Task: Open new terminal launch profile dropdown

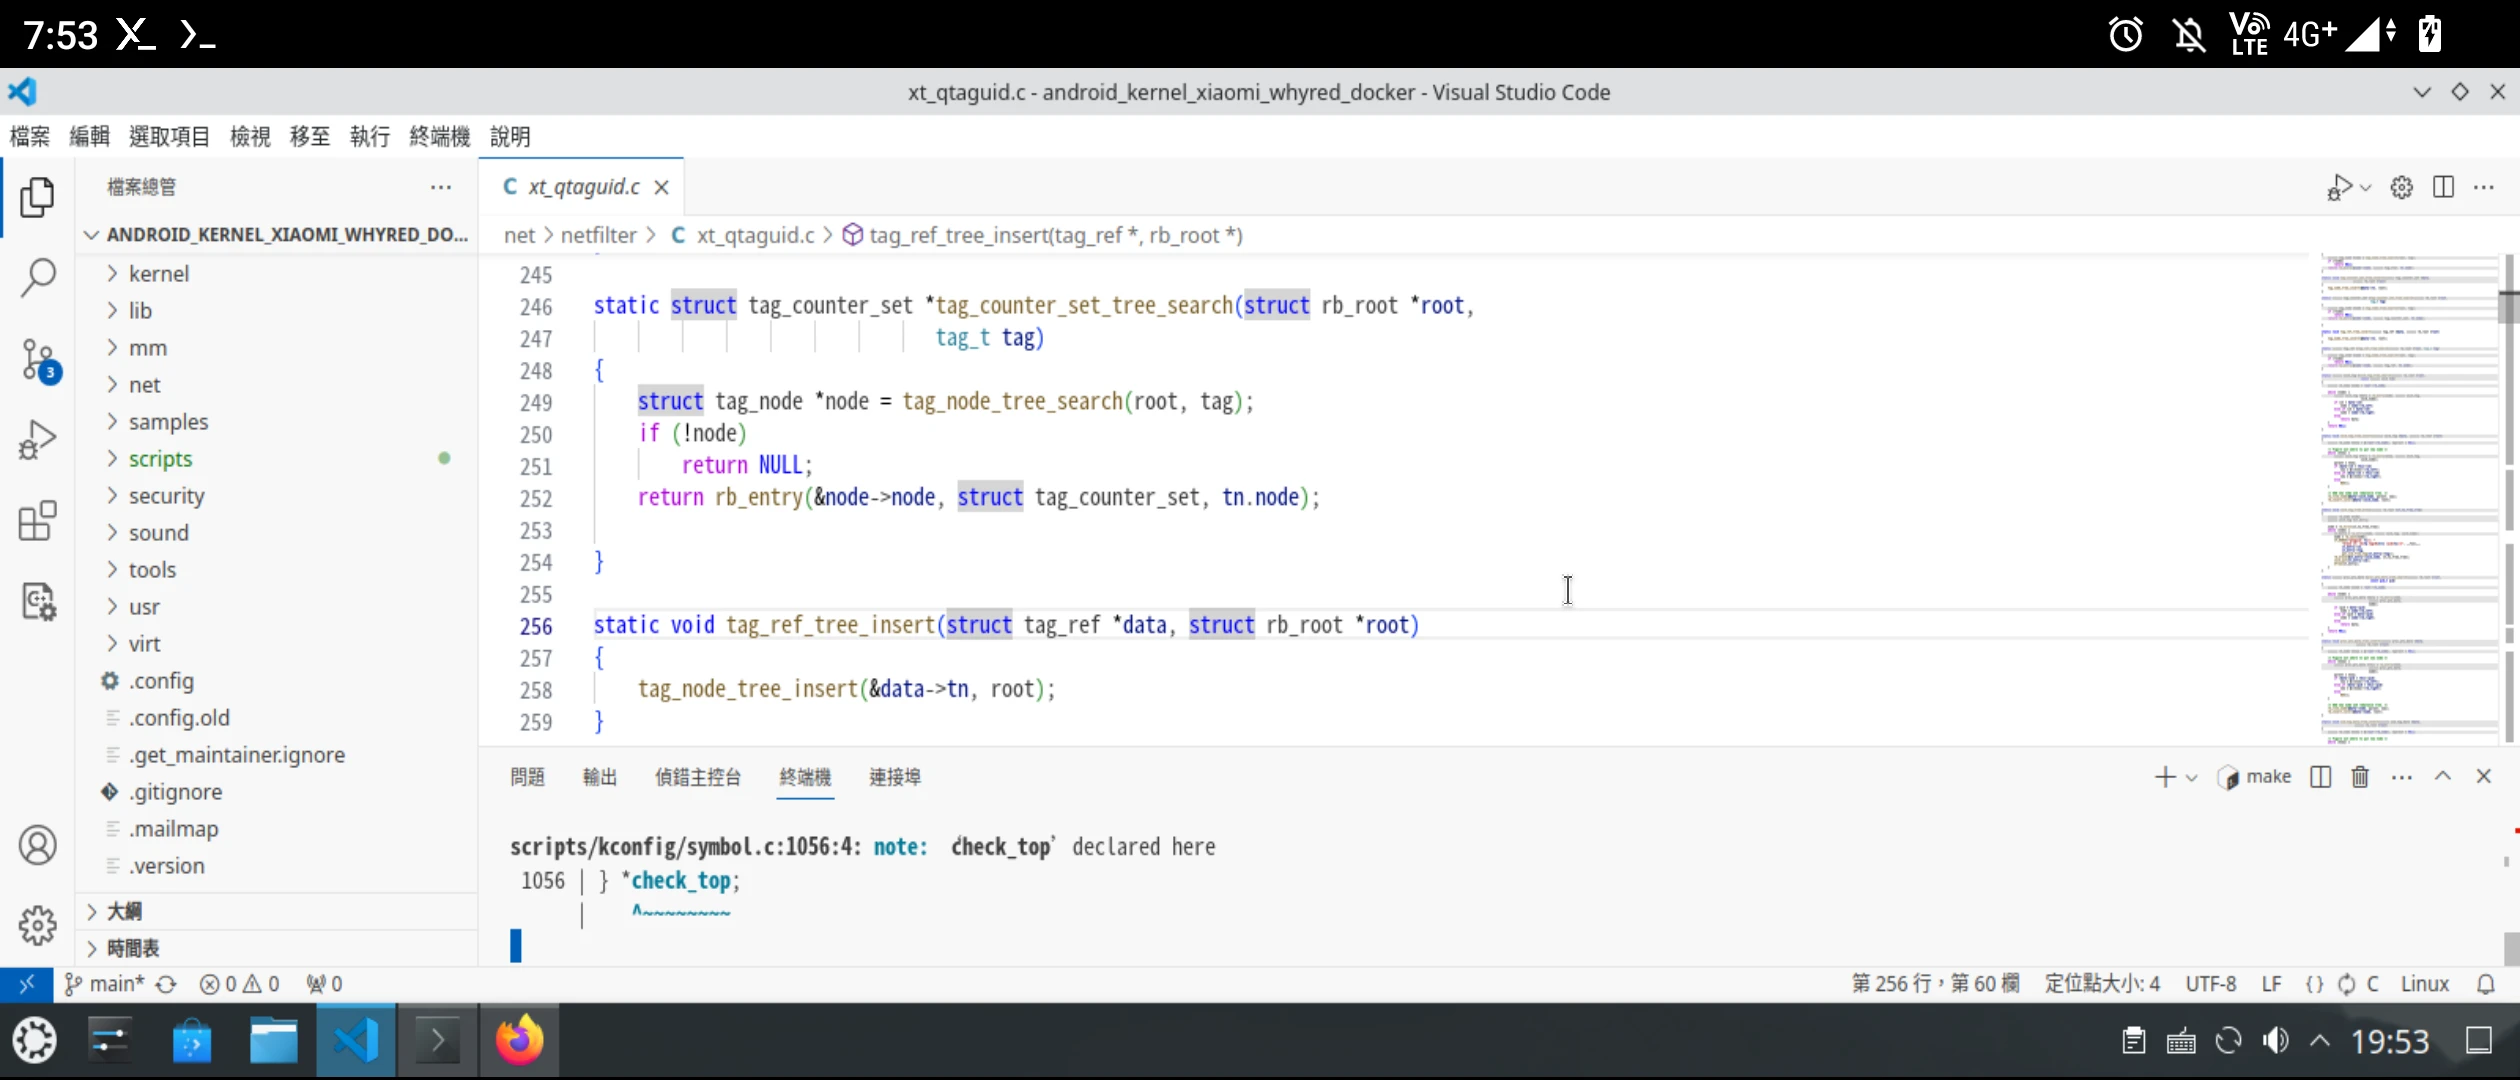Action: click(x=2192, y=777)
